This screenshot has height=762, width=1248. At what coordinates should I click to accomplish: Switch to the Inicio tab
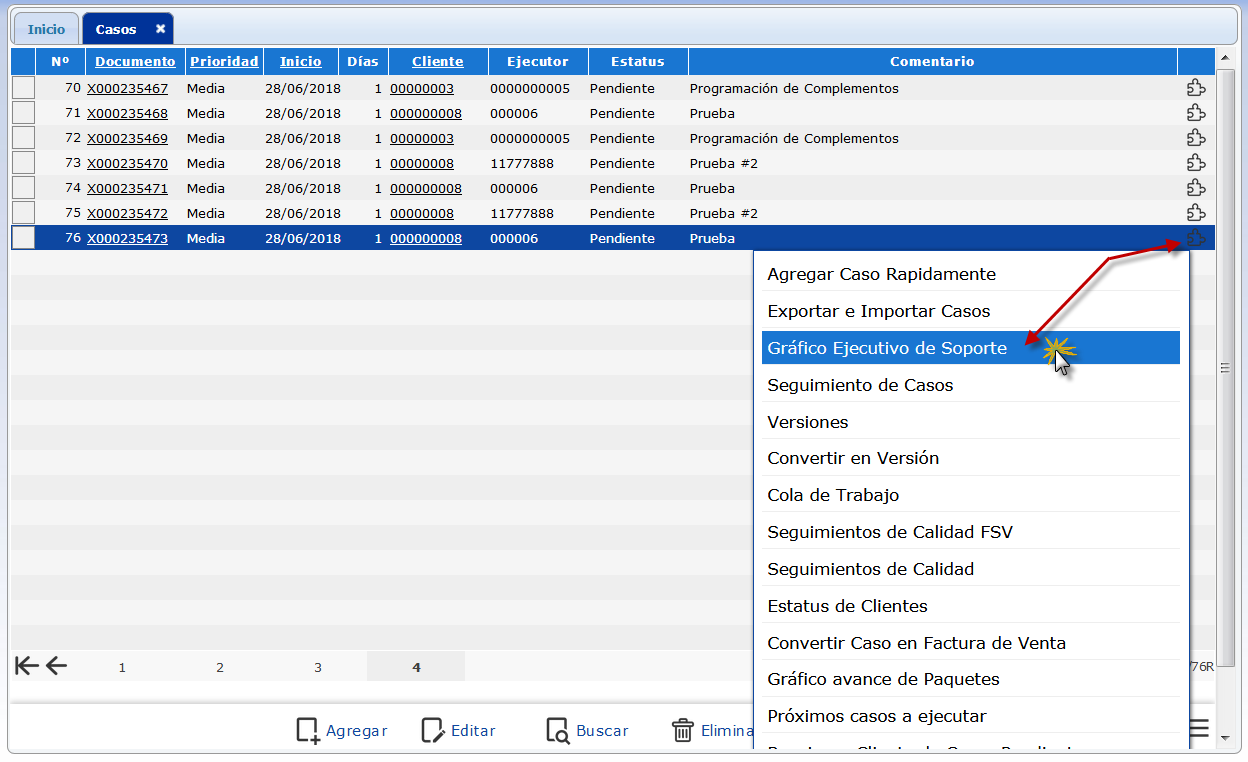pos(46,29)
